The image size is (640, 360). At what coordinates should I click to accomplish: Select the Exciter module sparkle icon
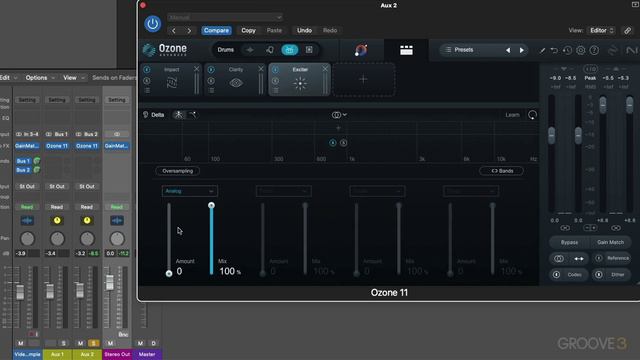(300, 83)
